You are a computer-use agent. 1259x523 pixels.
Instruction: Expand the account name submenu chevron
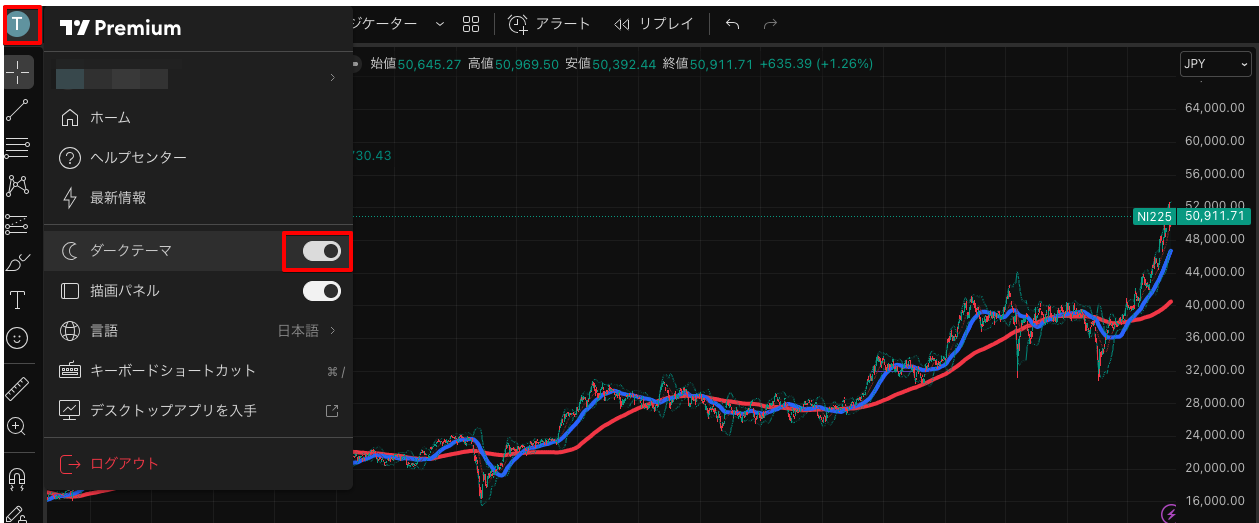click(332, 78)
